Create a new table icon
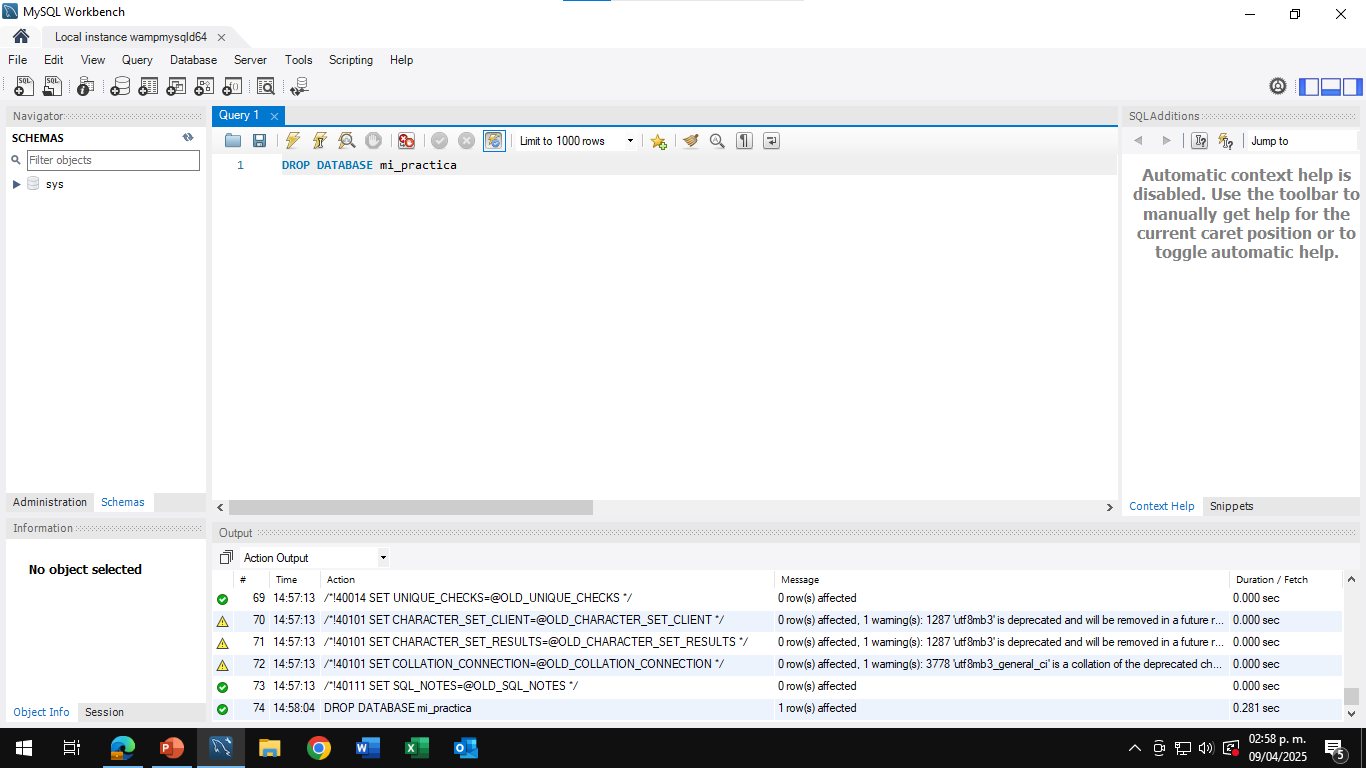Screen dimensions: 1366x768 (x=148, y=87)
